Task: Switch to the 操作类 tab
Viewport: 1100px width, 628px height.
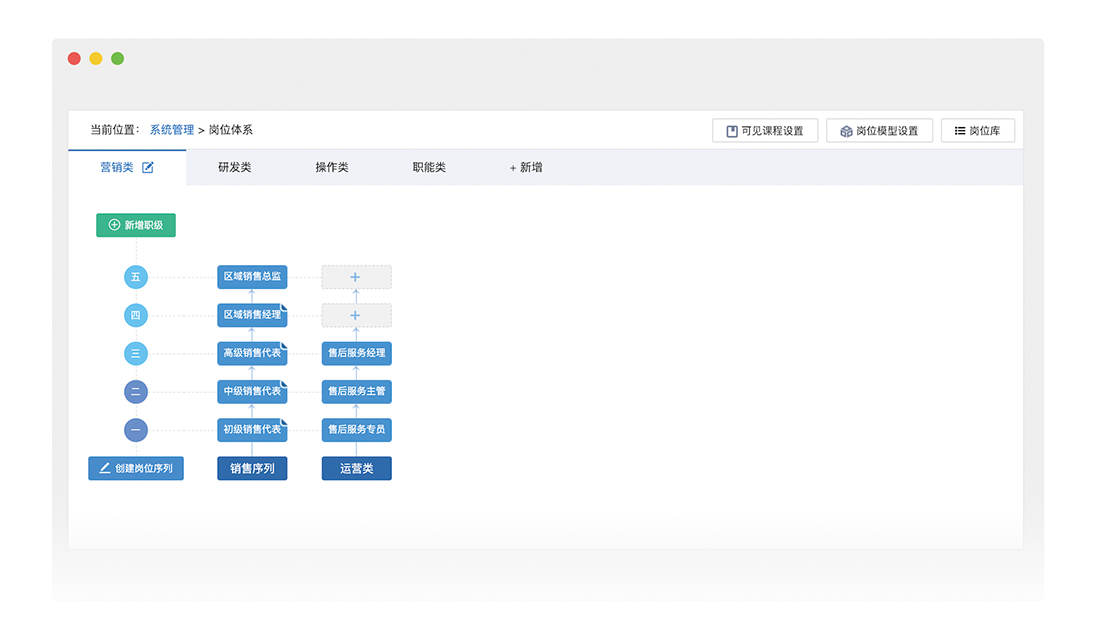Action: pos(331,168)
